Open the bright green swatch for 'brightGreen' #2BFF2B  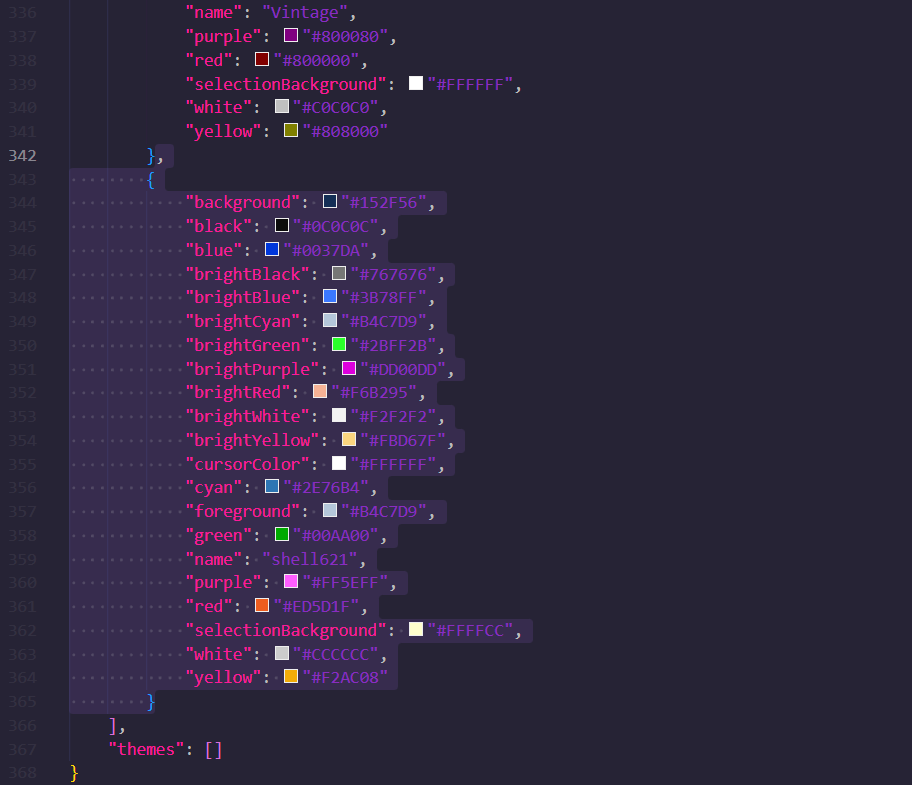338,344
